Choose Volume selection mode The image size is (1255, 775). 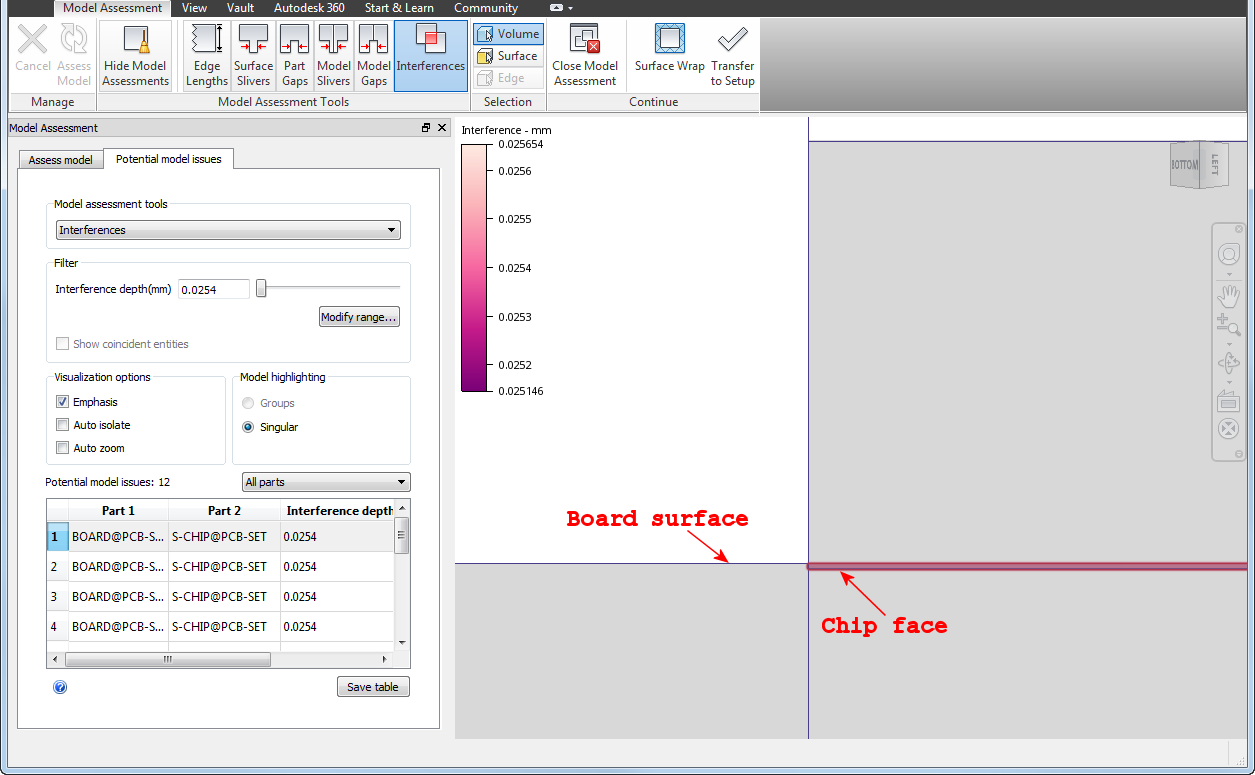[x=509, y=34]
